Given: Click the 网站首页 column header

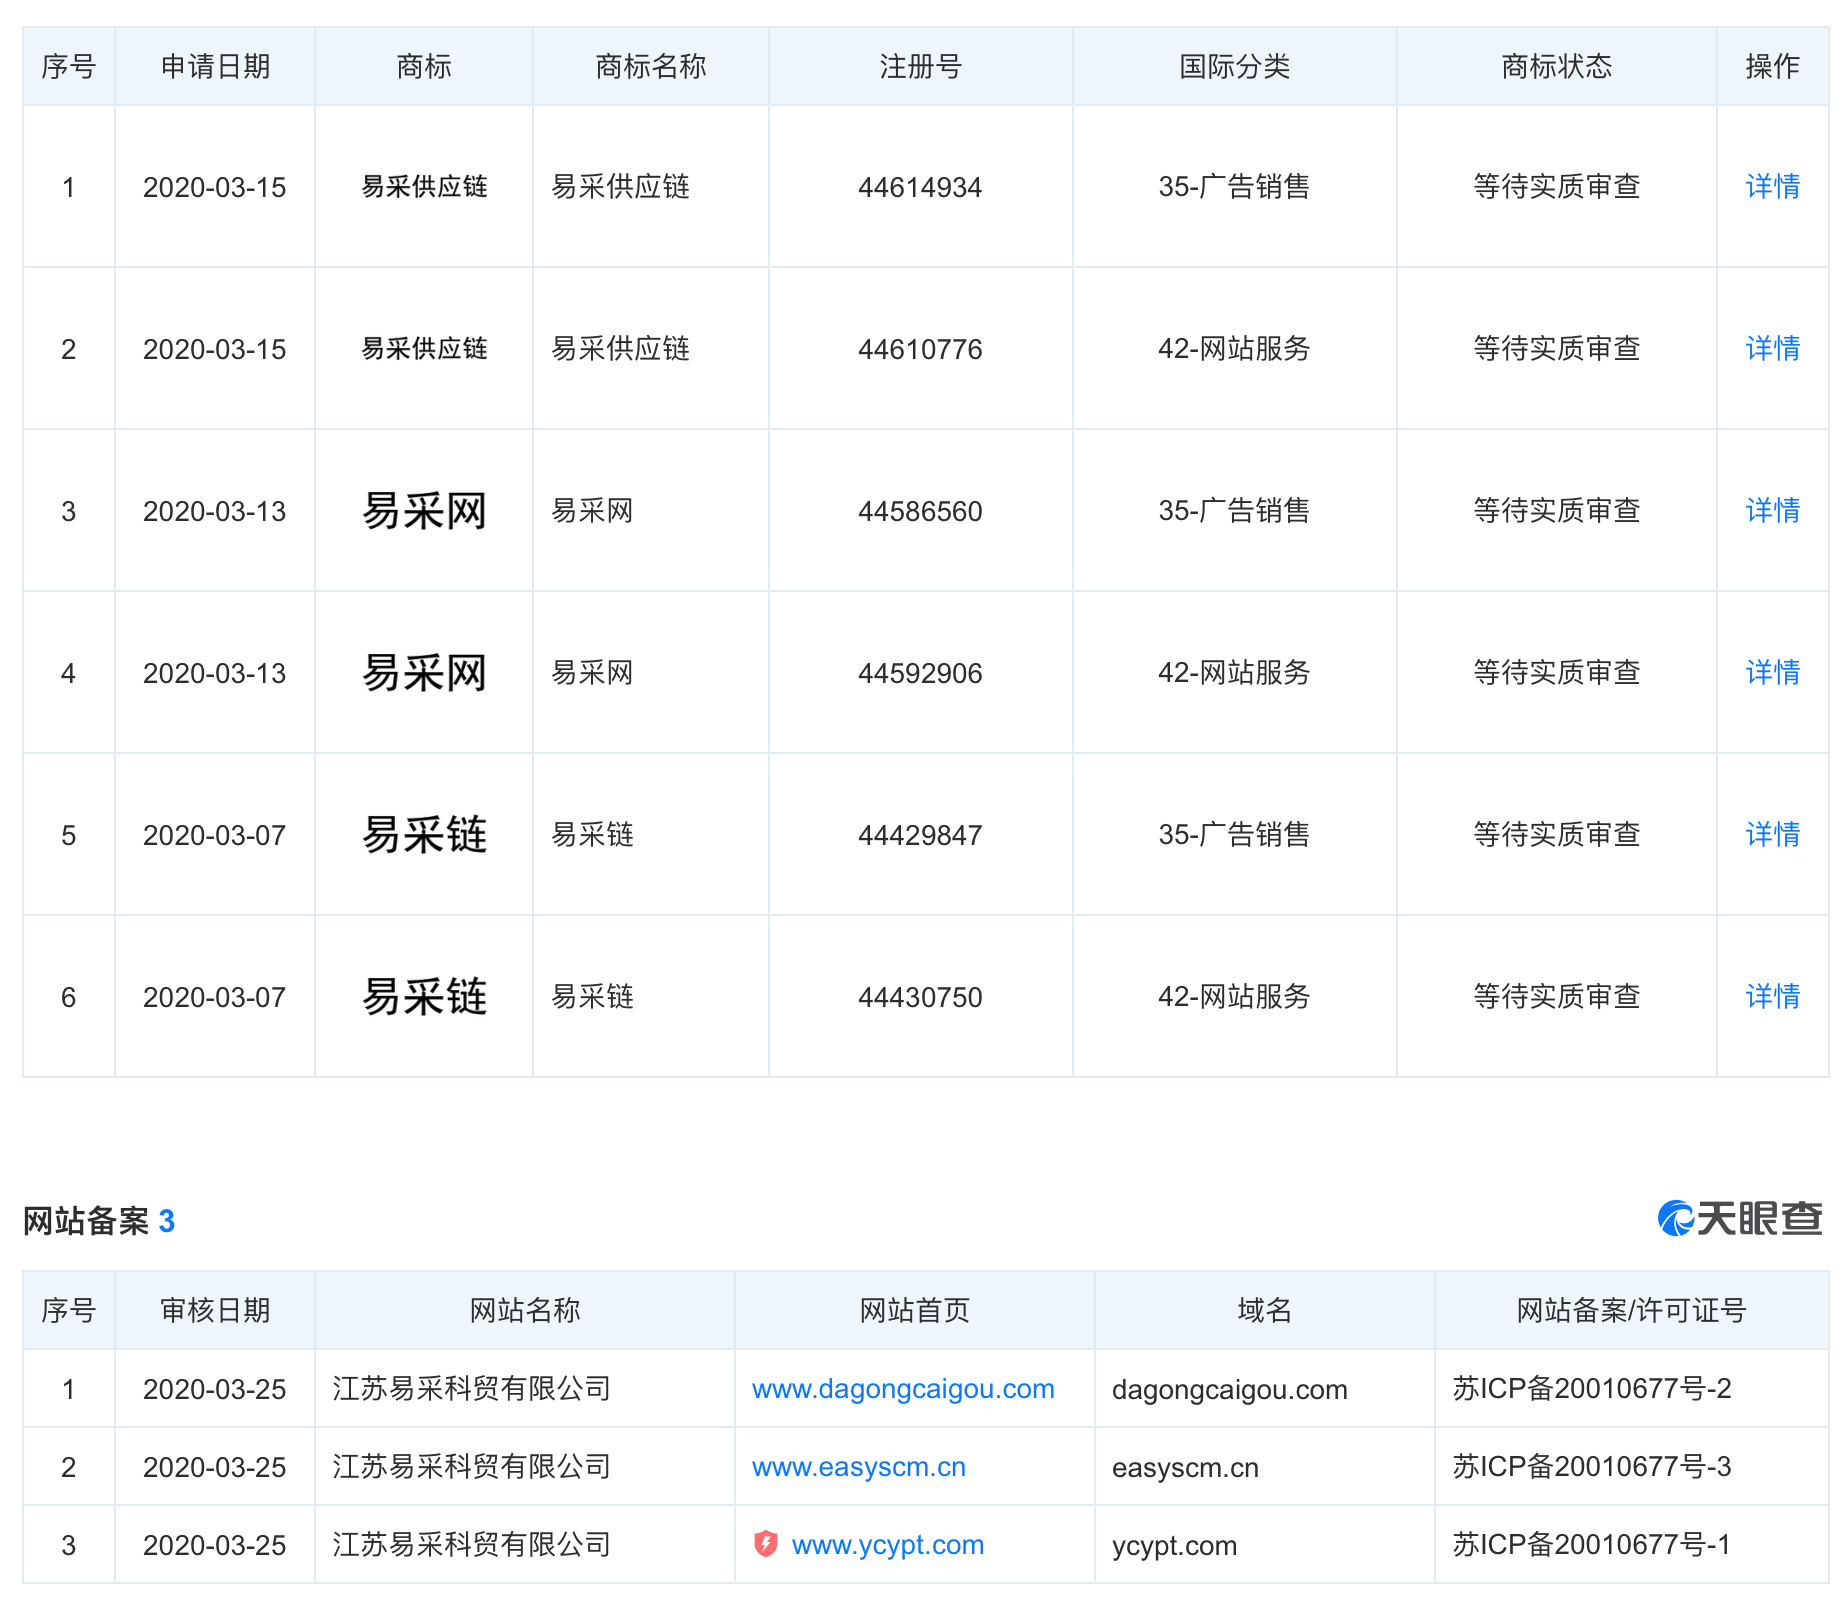Looking at the screenshot, I should 915,1310.
